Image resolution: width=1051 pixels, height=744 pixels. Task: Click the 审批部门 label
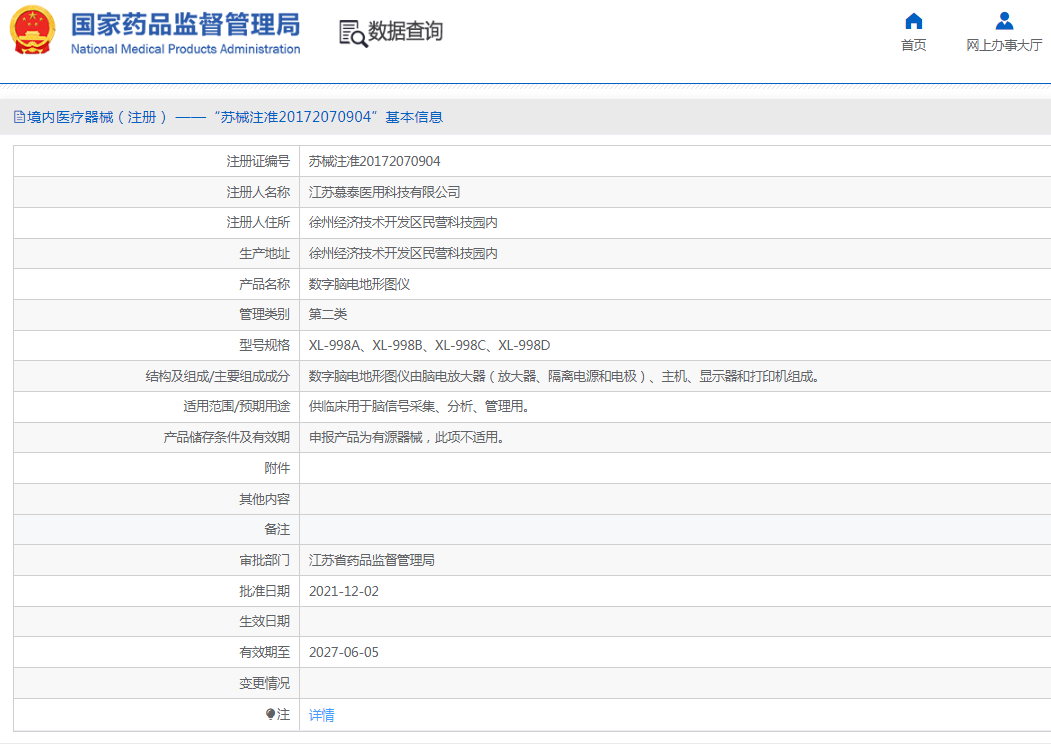click(x=265, y=560)
